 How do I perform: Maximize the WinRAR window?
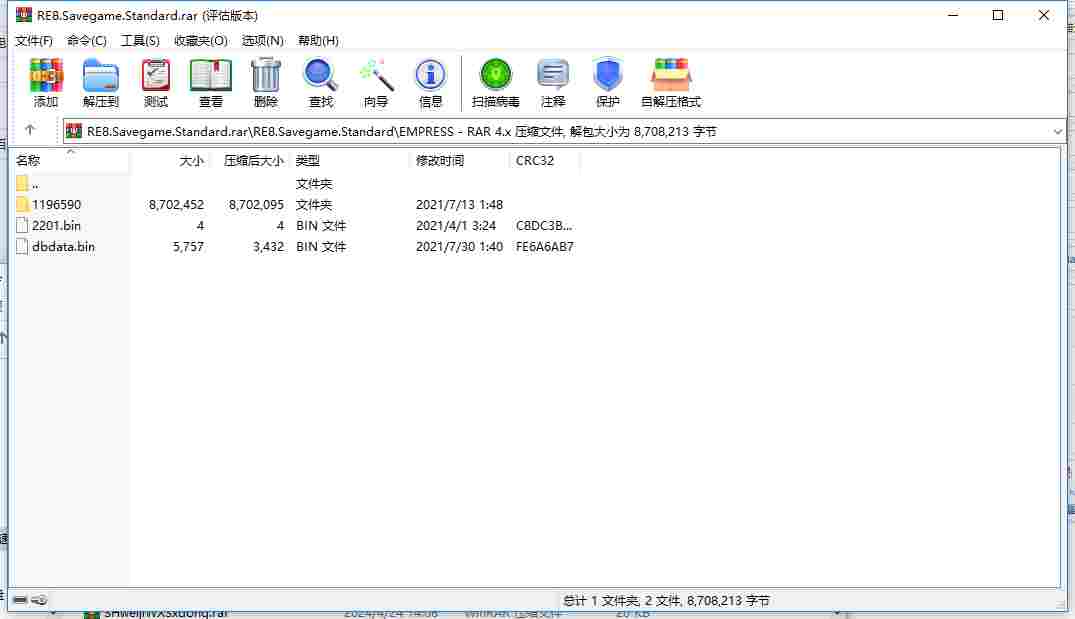(998, 15)
